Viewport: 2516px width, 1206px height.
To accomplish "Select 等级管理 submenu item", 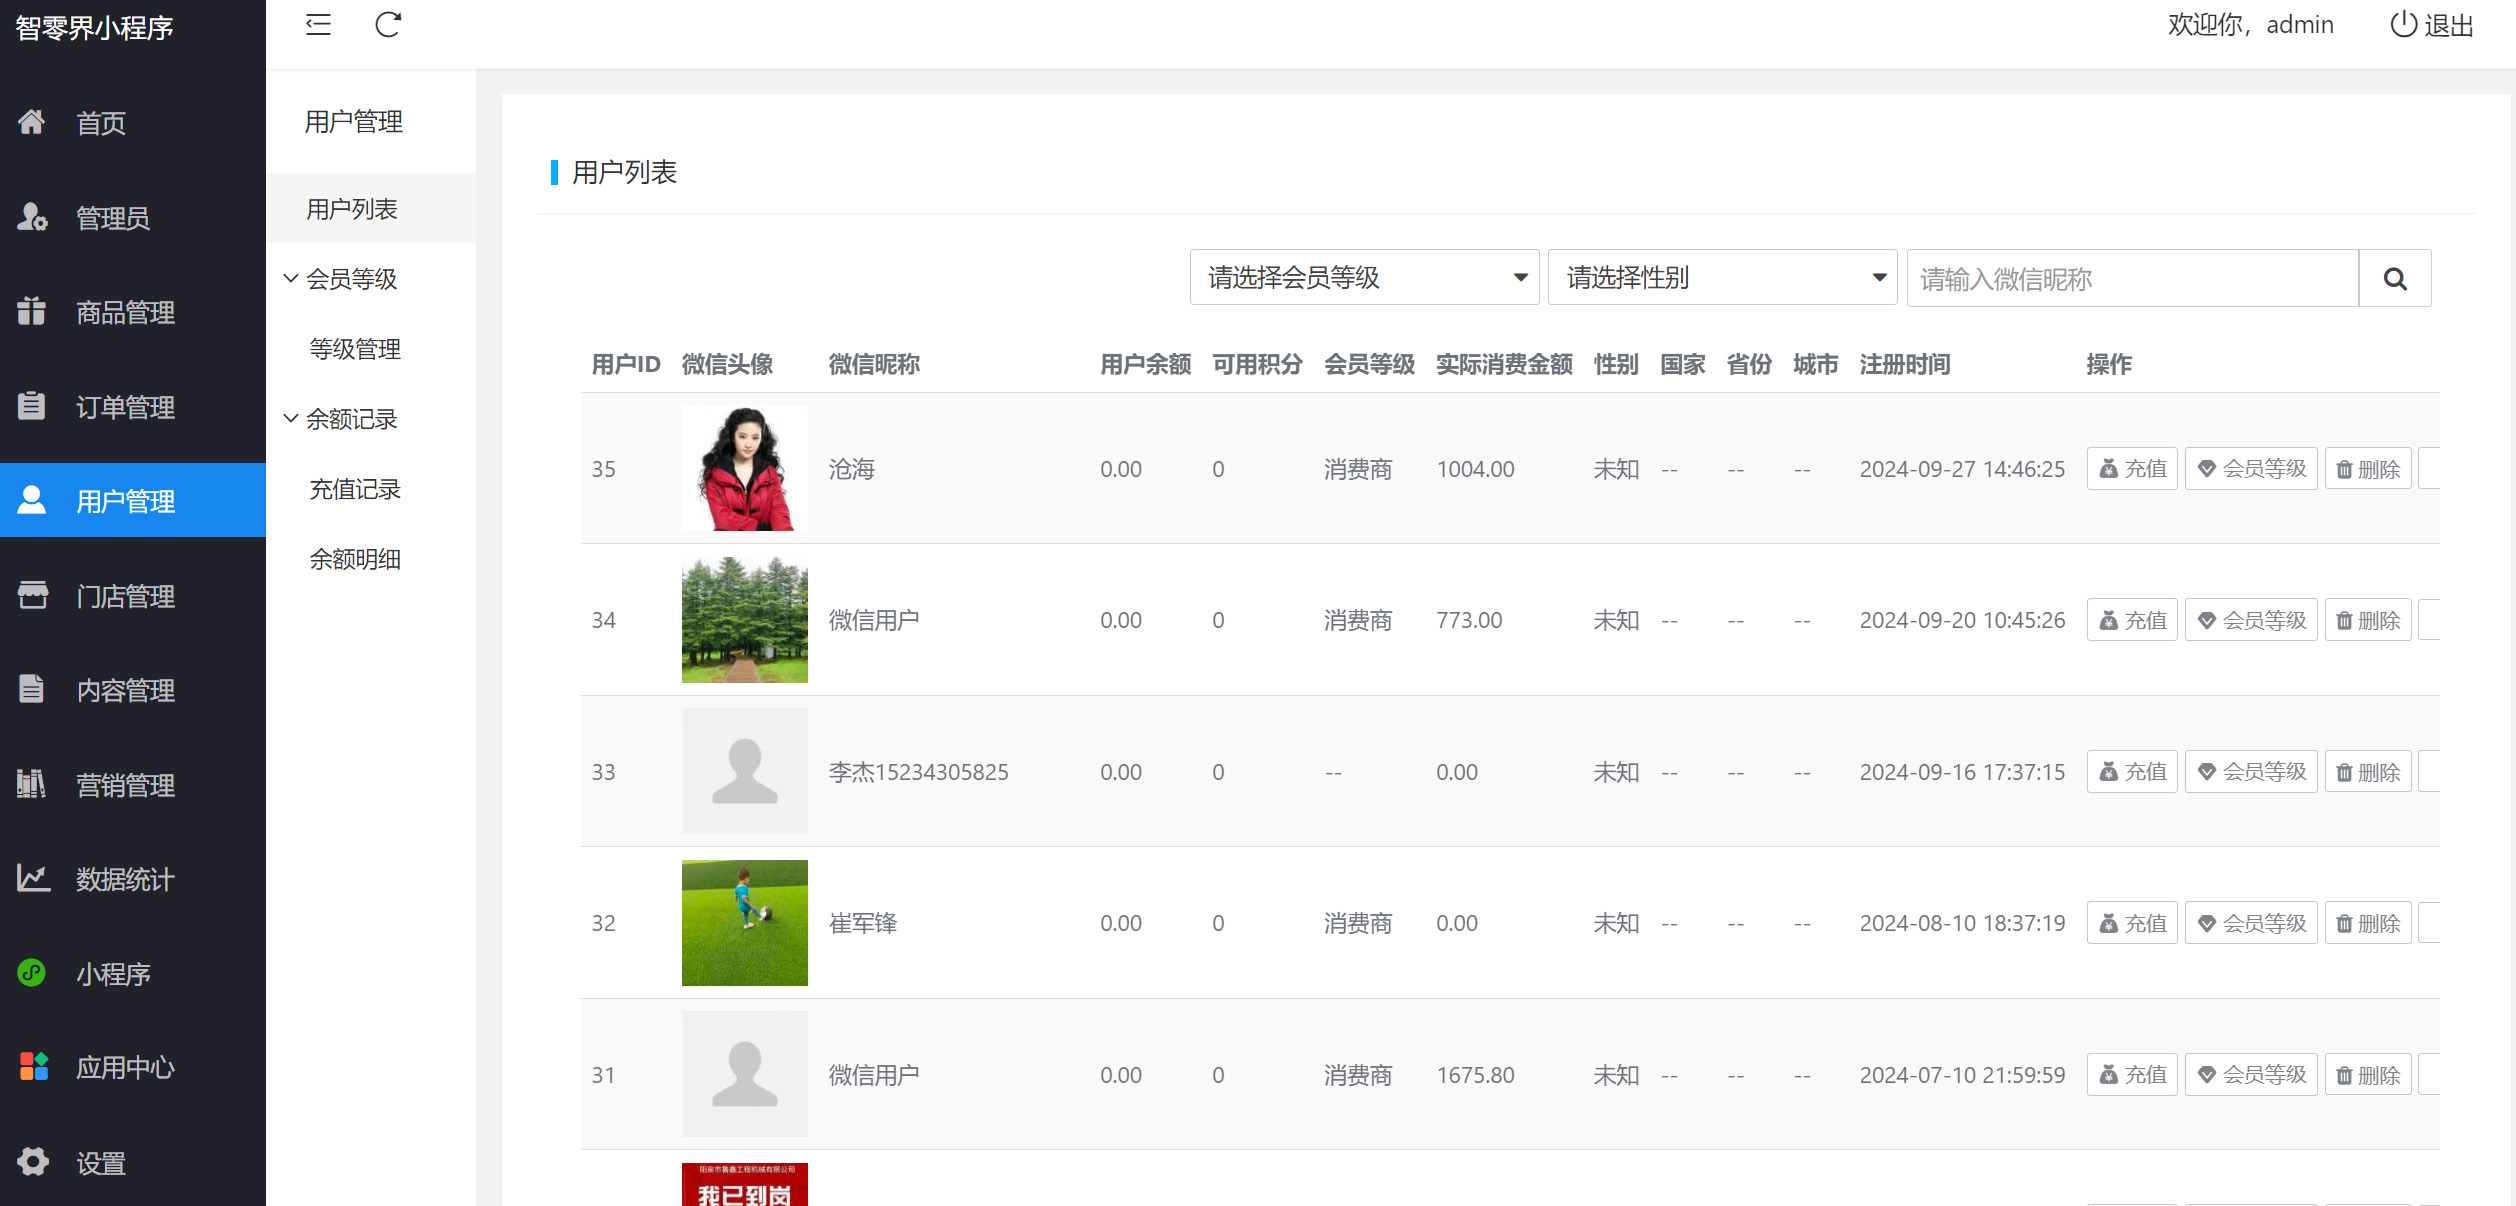I will coord(355,349).
